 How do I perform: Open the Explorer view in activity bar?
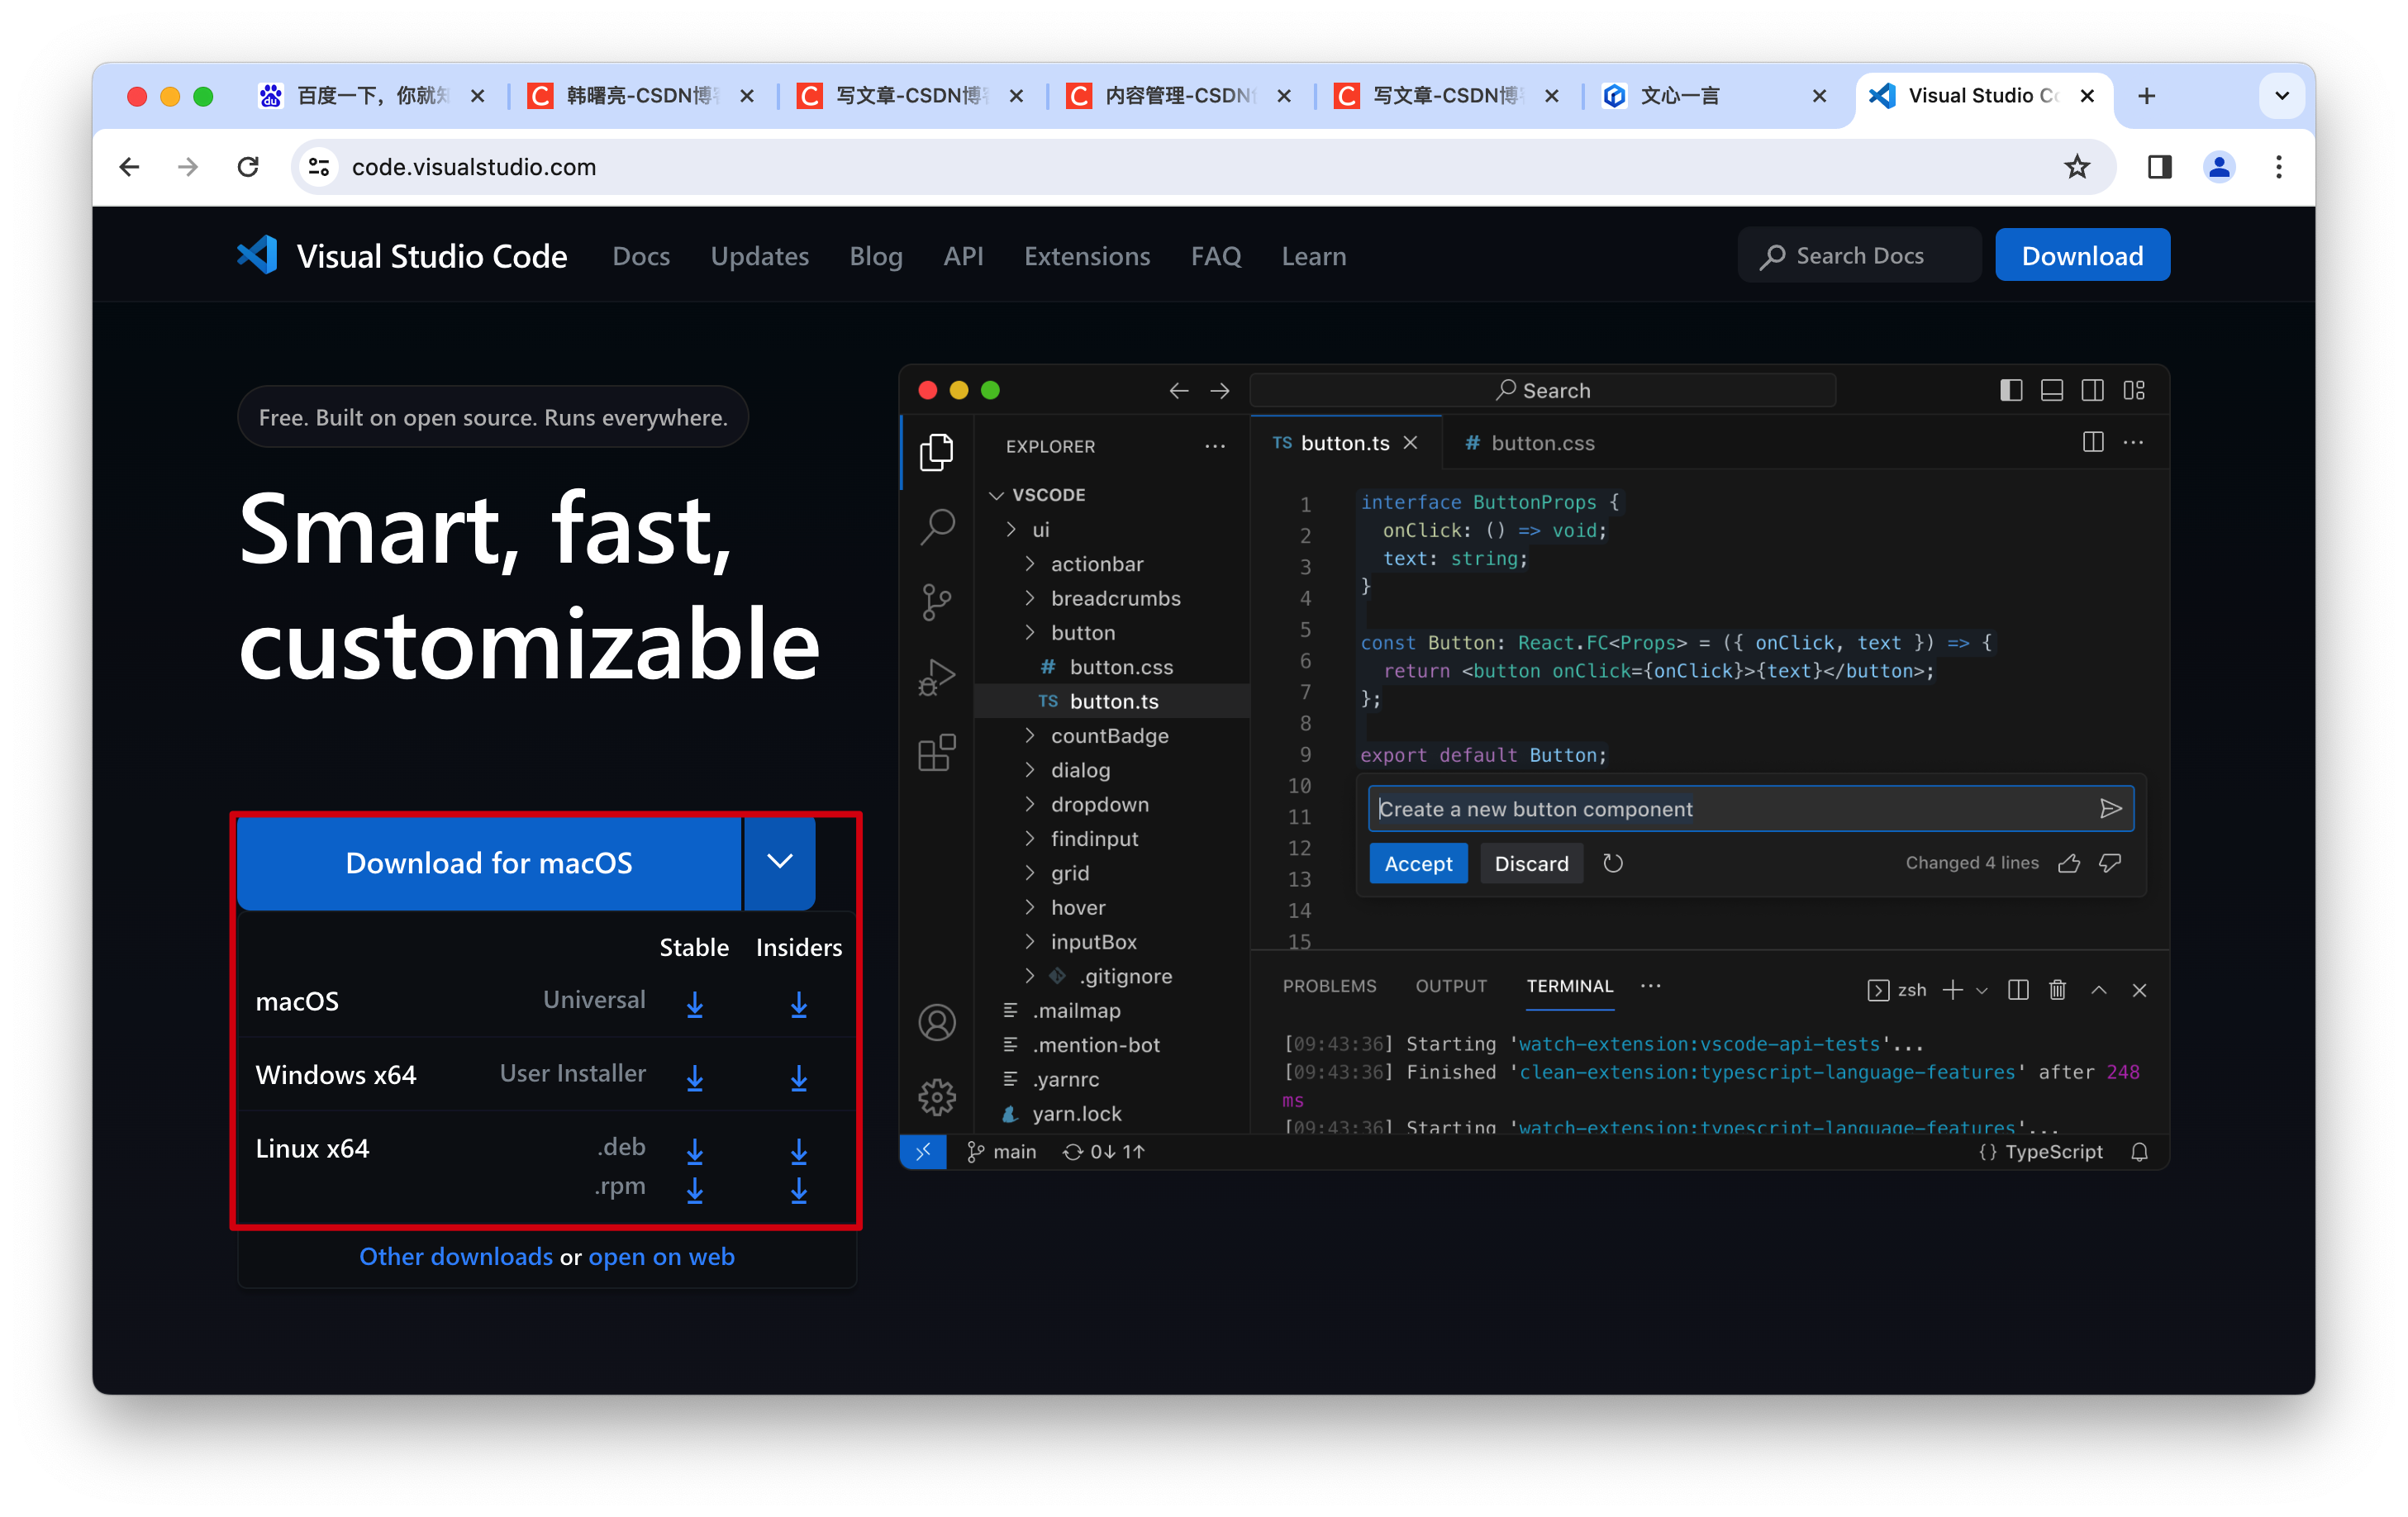(936, 452)
